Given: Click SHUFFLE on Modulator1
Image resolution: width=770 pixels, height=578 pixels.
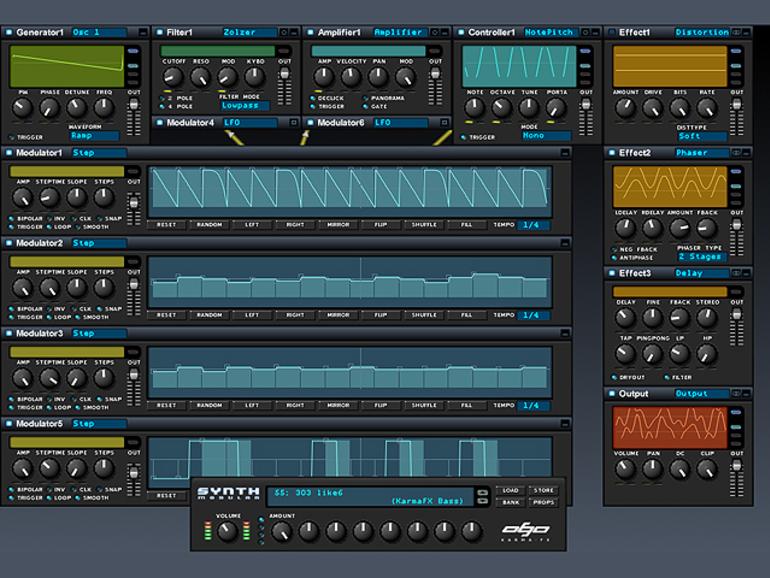Looking at the screenshot, I should [424, 225].
